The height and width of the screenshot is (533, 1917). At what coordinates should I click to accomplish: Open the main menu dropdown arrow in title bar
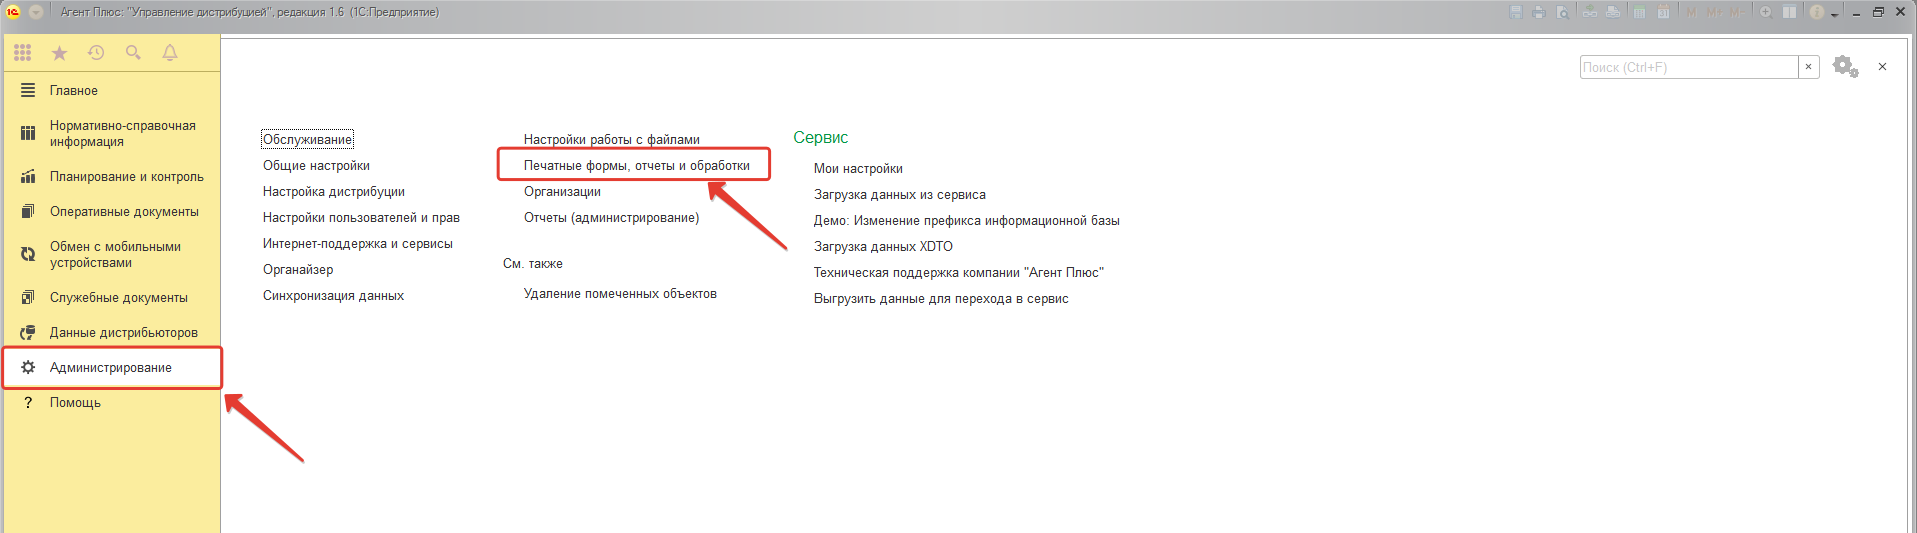[x=36, y=12]
